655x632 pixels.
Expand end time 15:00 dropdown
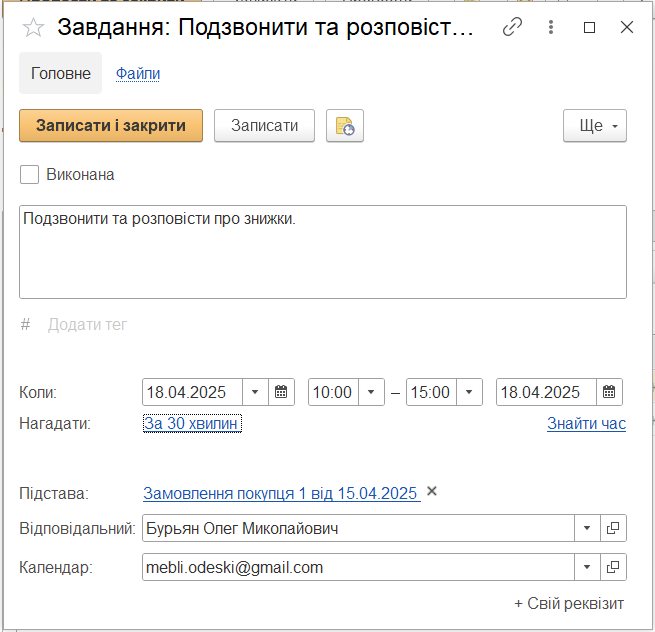tap(469, 392)
